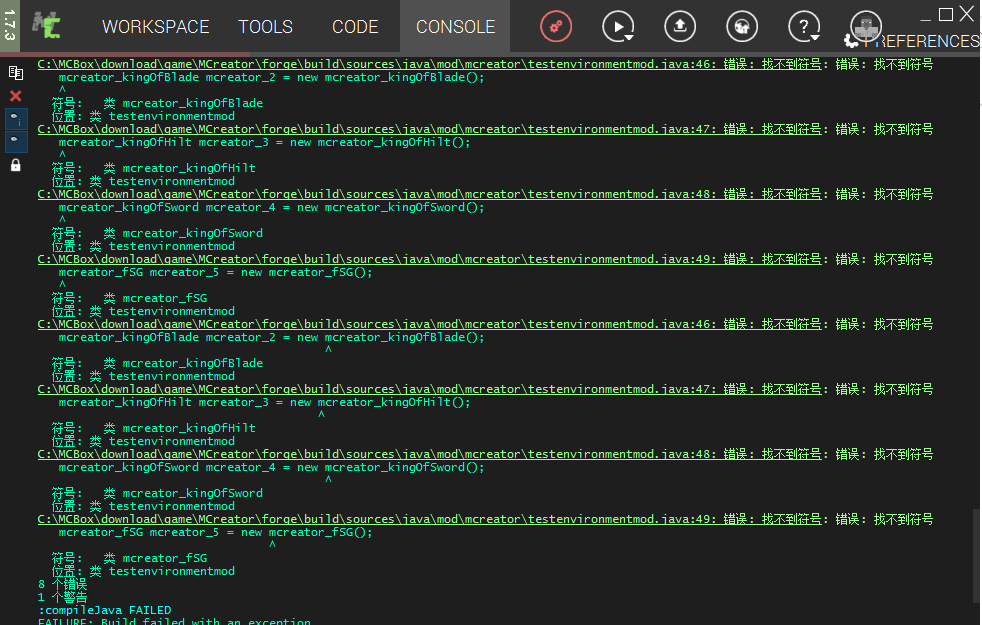982x625 pixels.
Task: Open last testenvironmentmod.java:49 error link
Action: (429, 519)
